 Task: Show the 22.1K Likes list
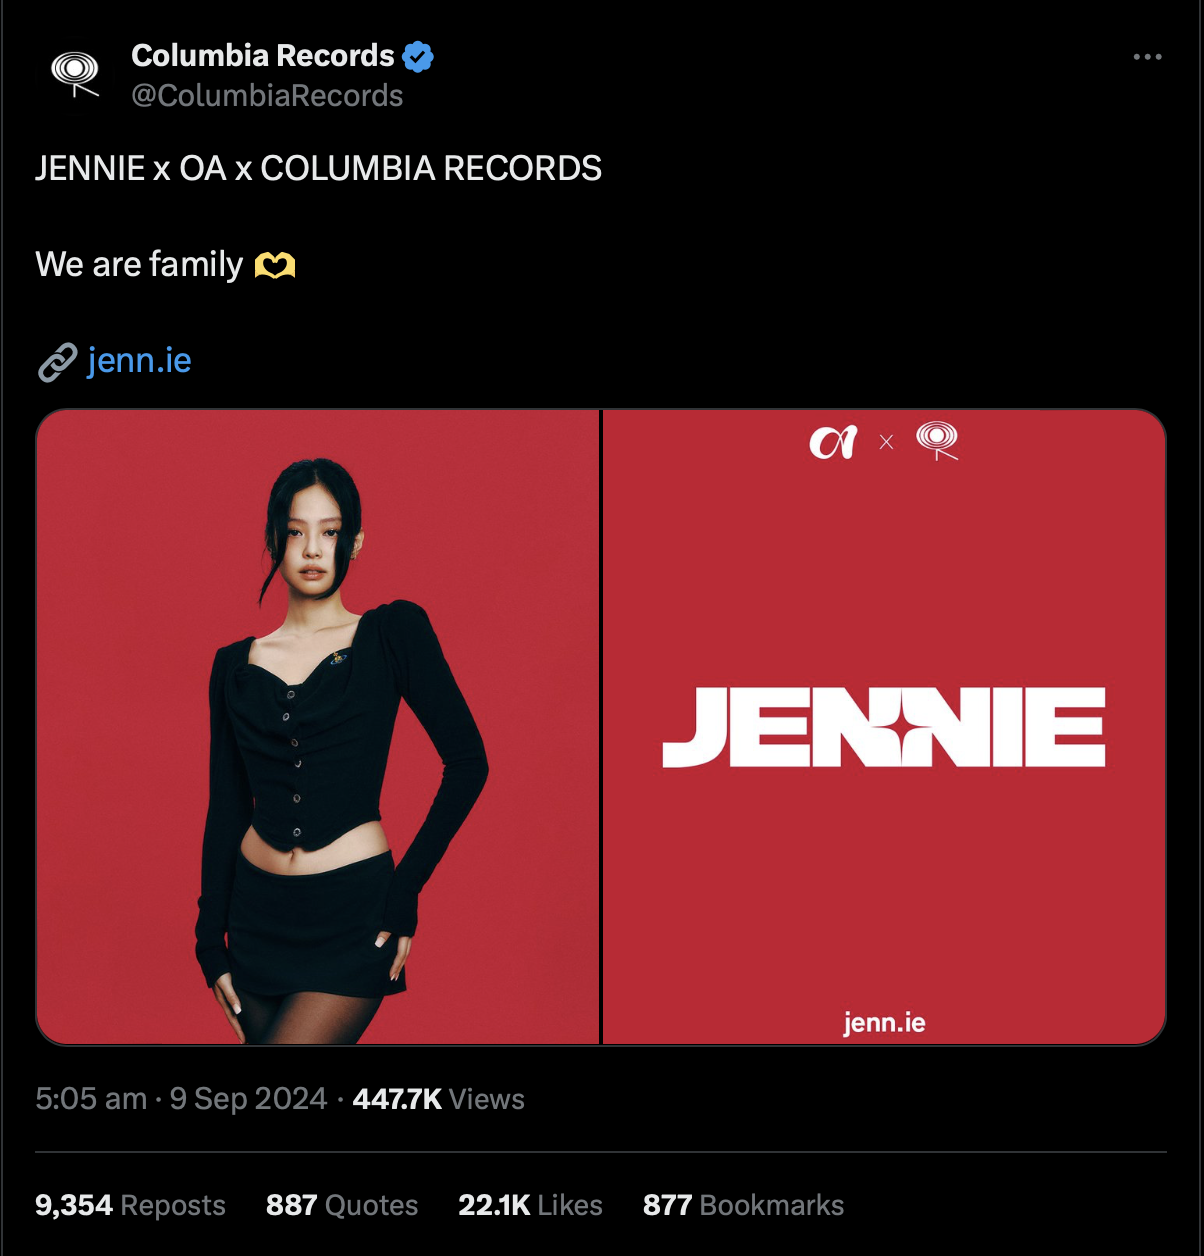tap(530, 1205)
